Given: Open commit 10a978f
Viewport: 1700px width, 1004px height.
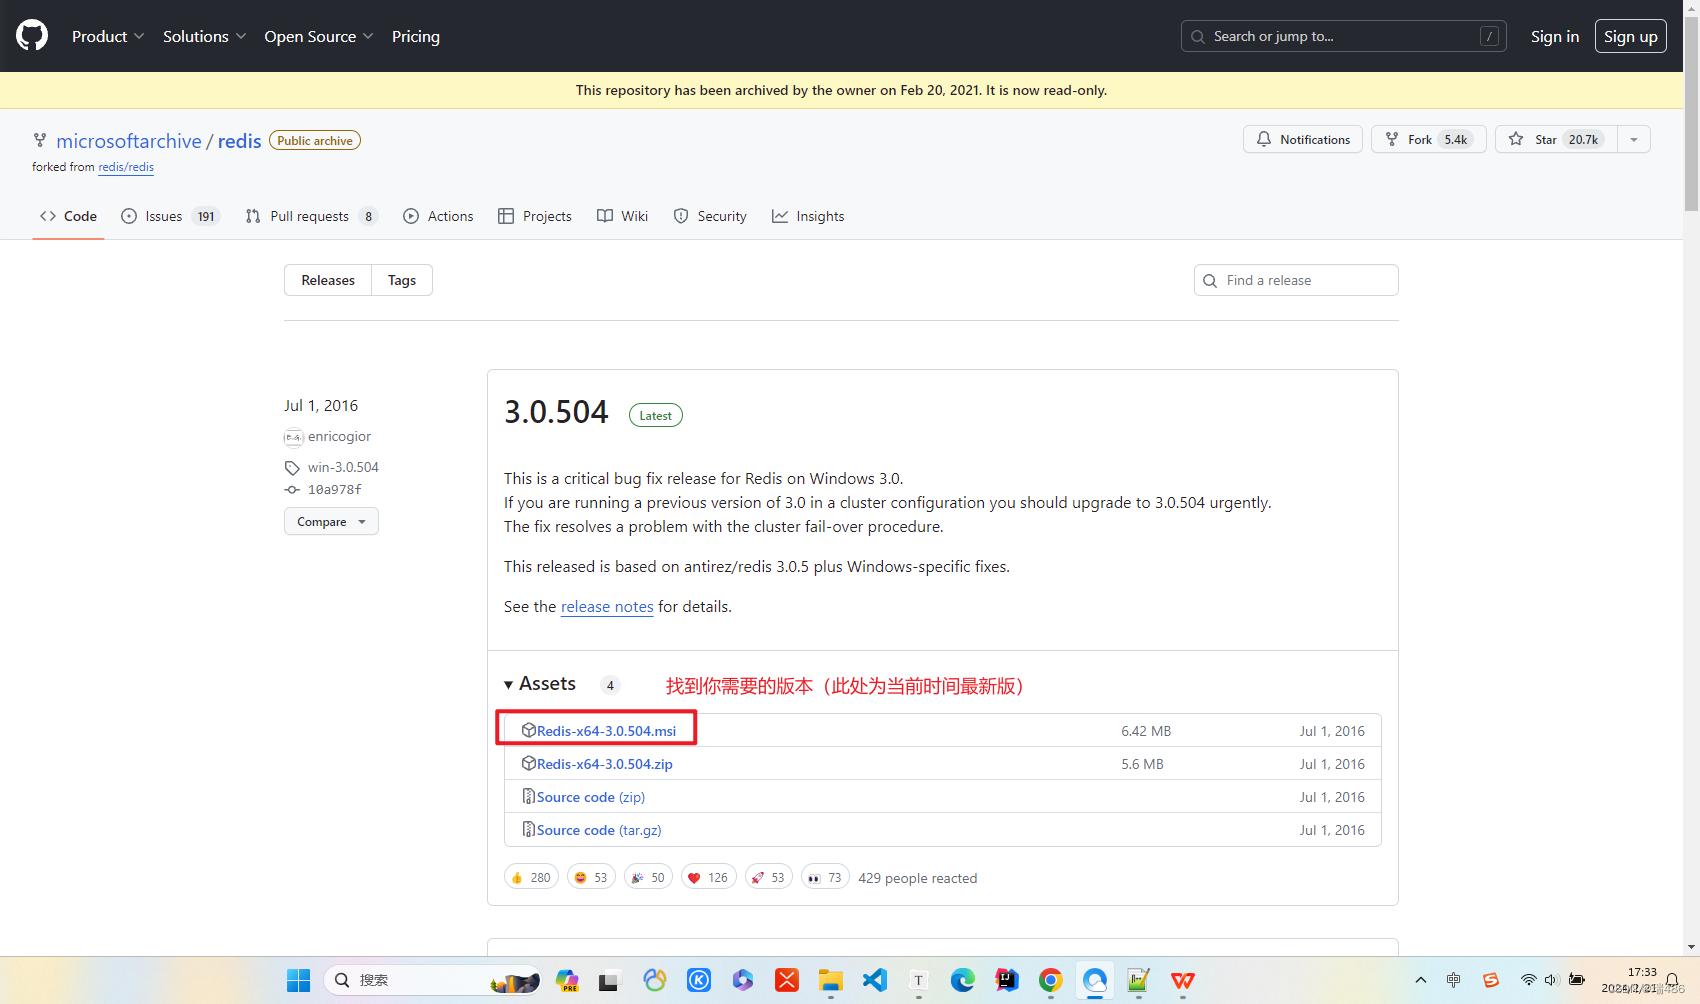Looking at the screenshot, I should pos(334,489).
